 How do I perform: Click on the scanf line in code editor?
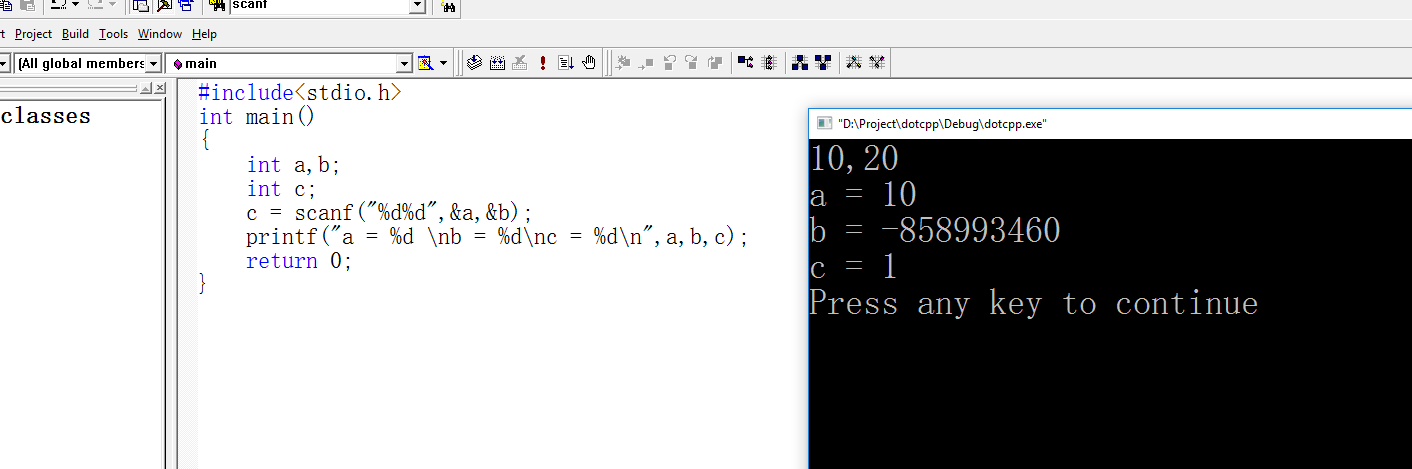(390, 213)
